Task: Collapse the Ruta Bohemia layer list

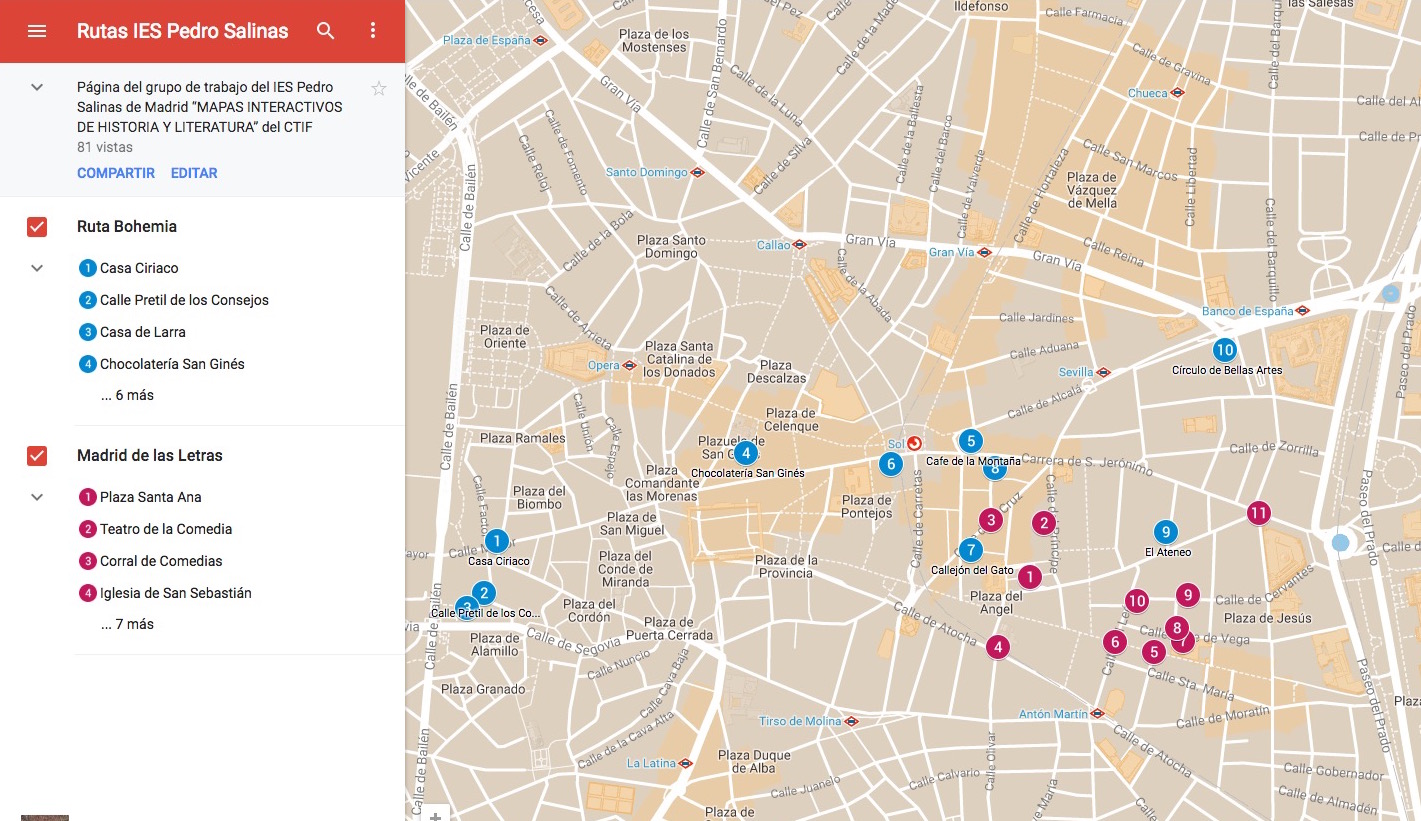Action: 37,268
